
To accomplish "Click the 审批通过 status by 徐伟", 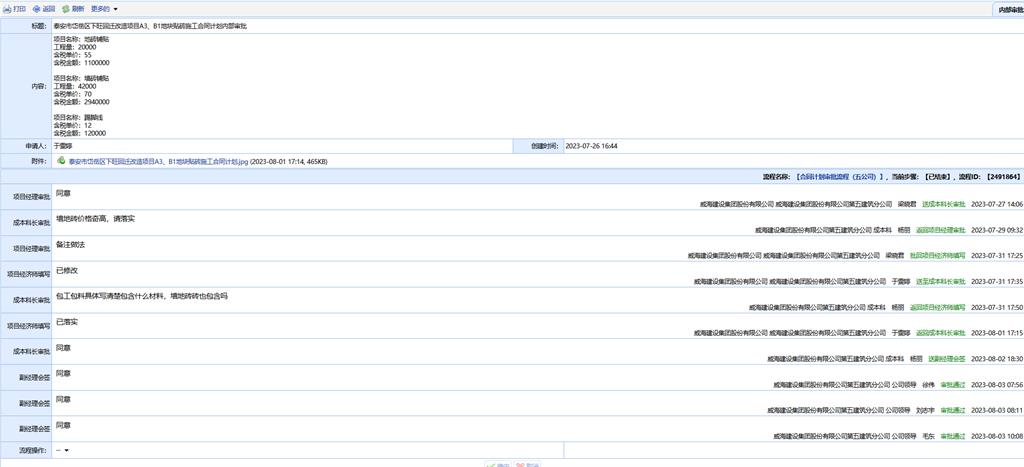I will click(951, 384).
